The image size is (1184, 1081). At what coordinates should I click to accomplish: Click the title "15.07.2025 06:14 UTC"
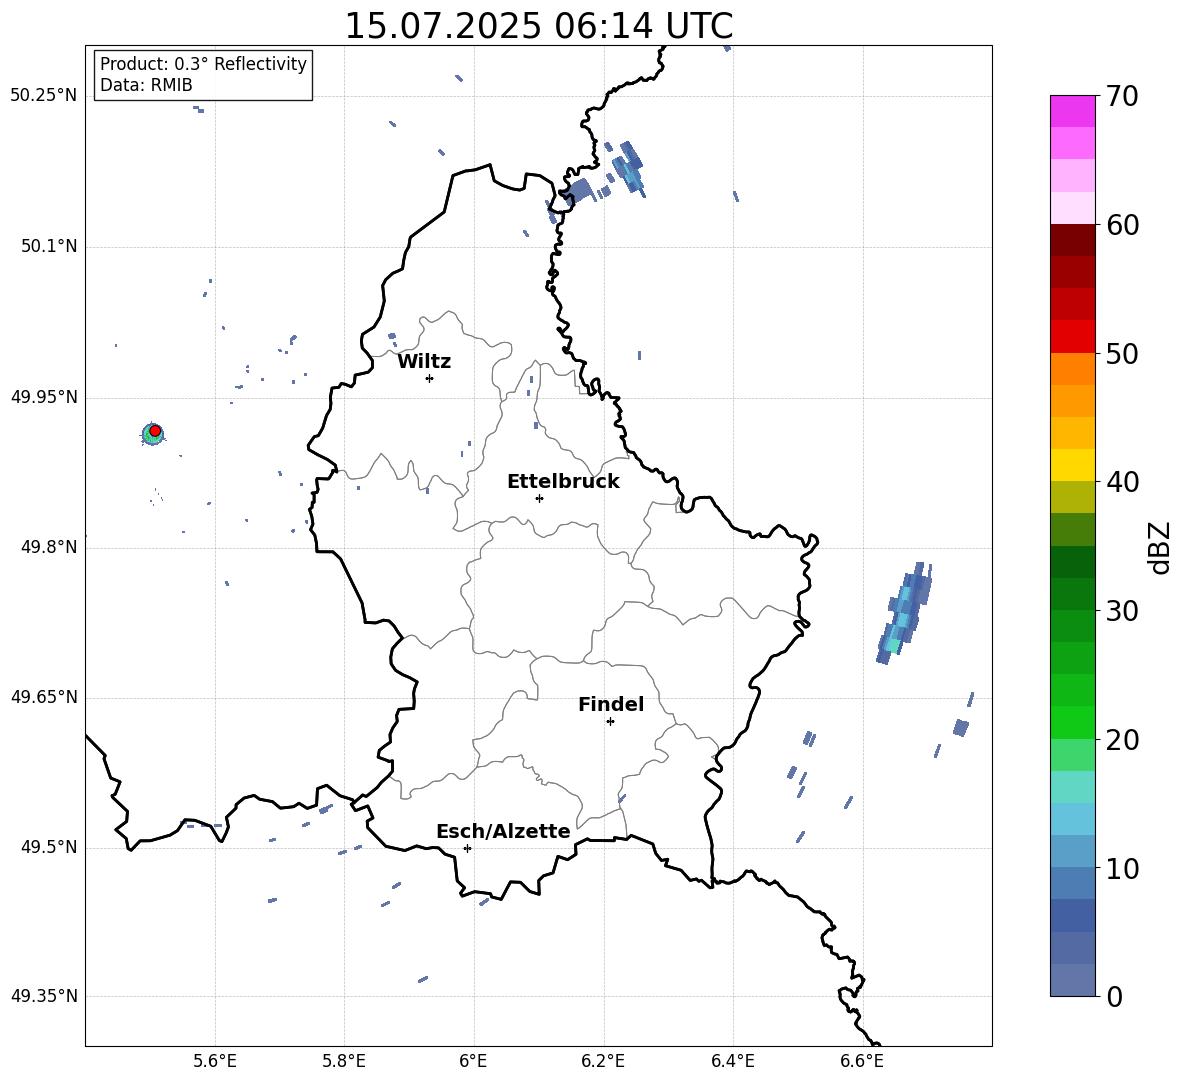point(538,26)
